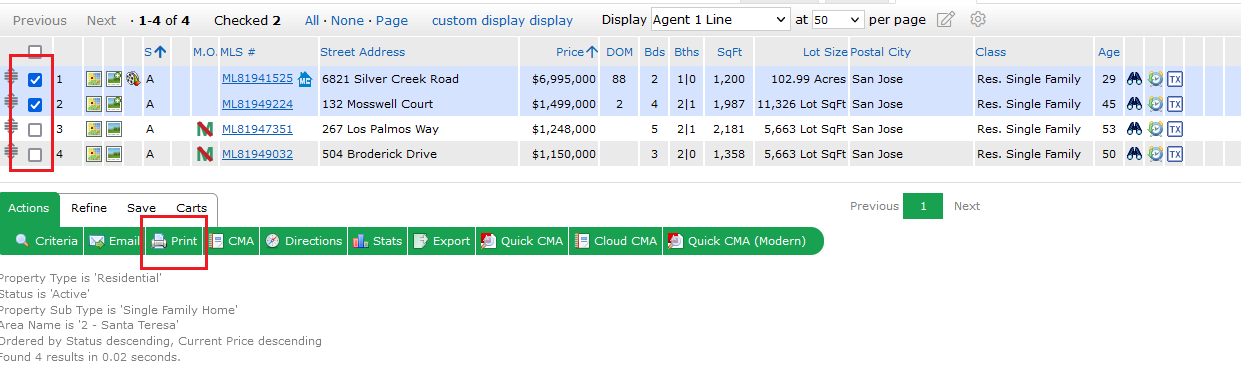
Task: Sort by the DOM column header
Action: tap(619, 52)
